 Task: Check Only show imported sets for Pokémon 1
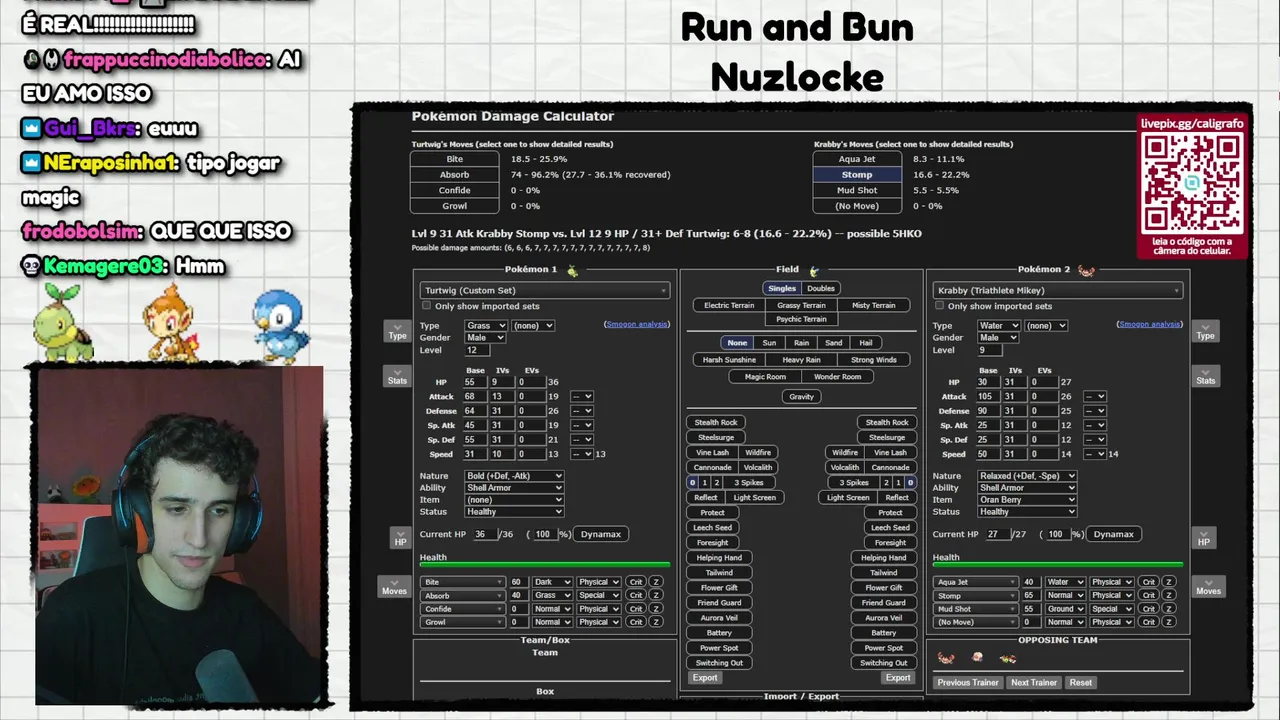coord(426,306)
